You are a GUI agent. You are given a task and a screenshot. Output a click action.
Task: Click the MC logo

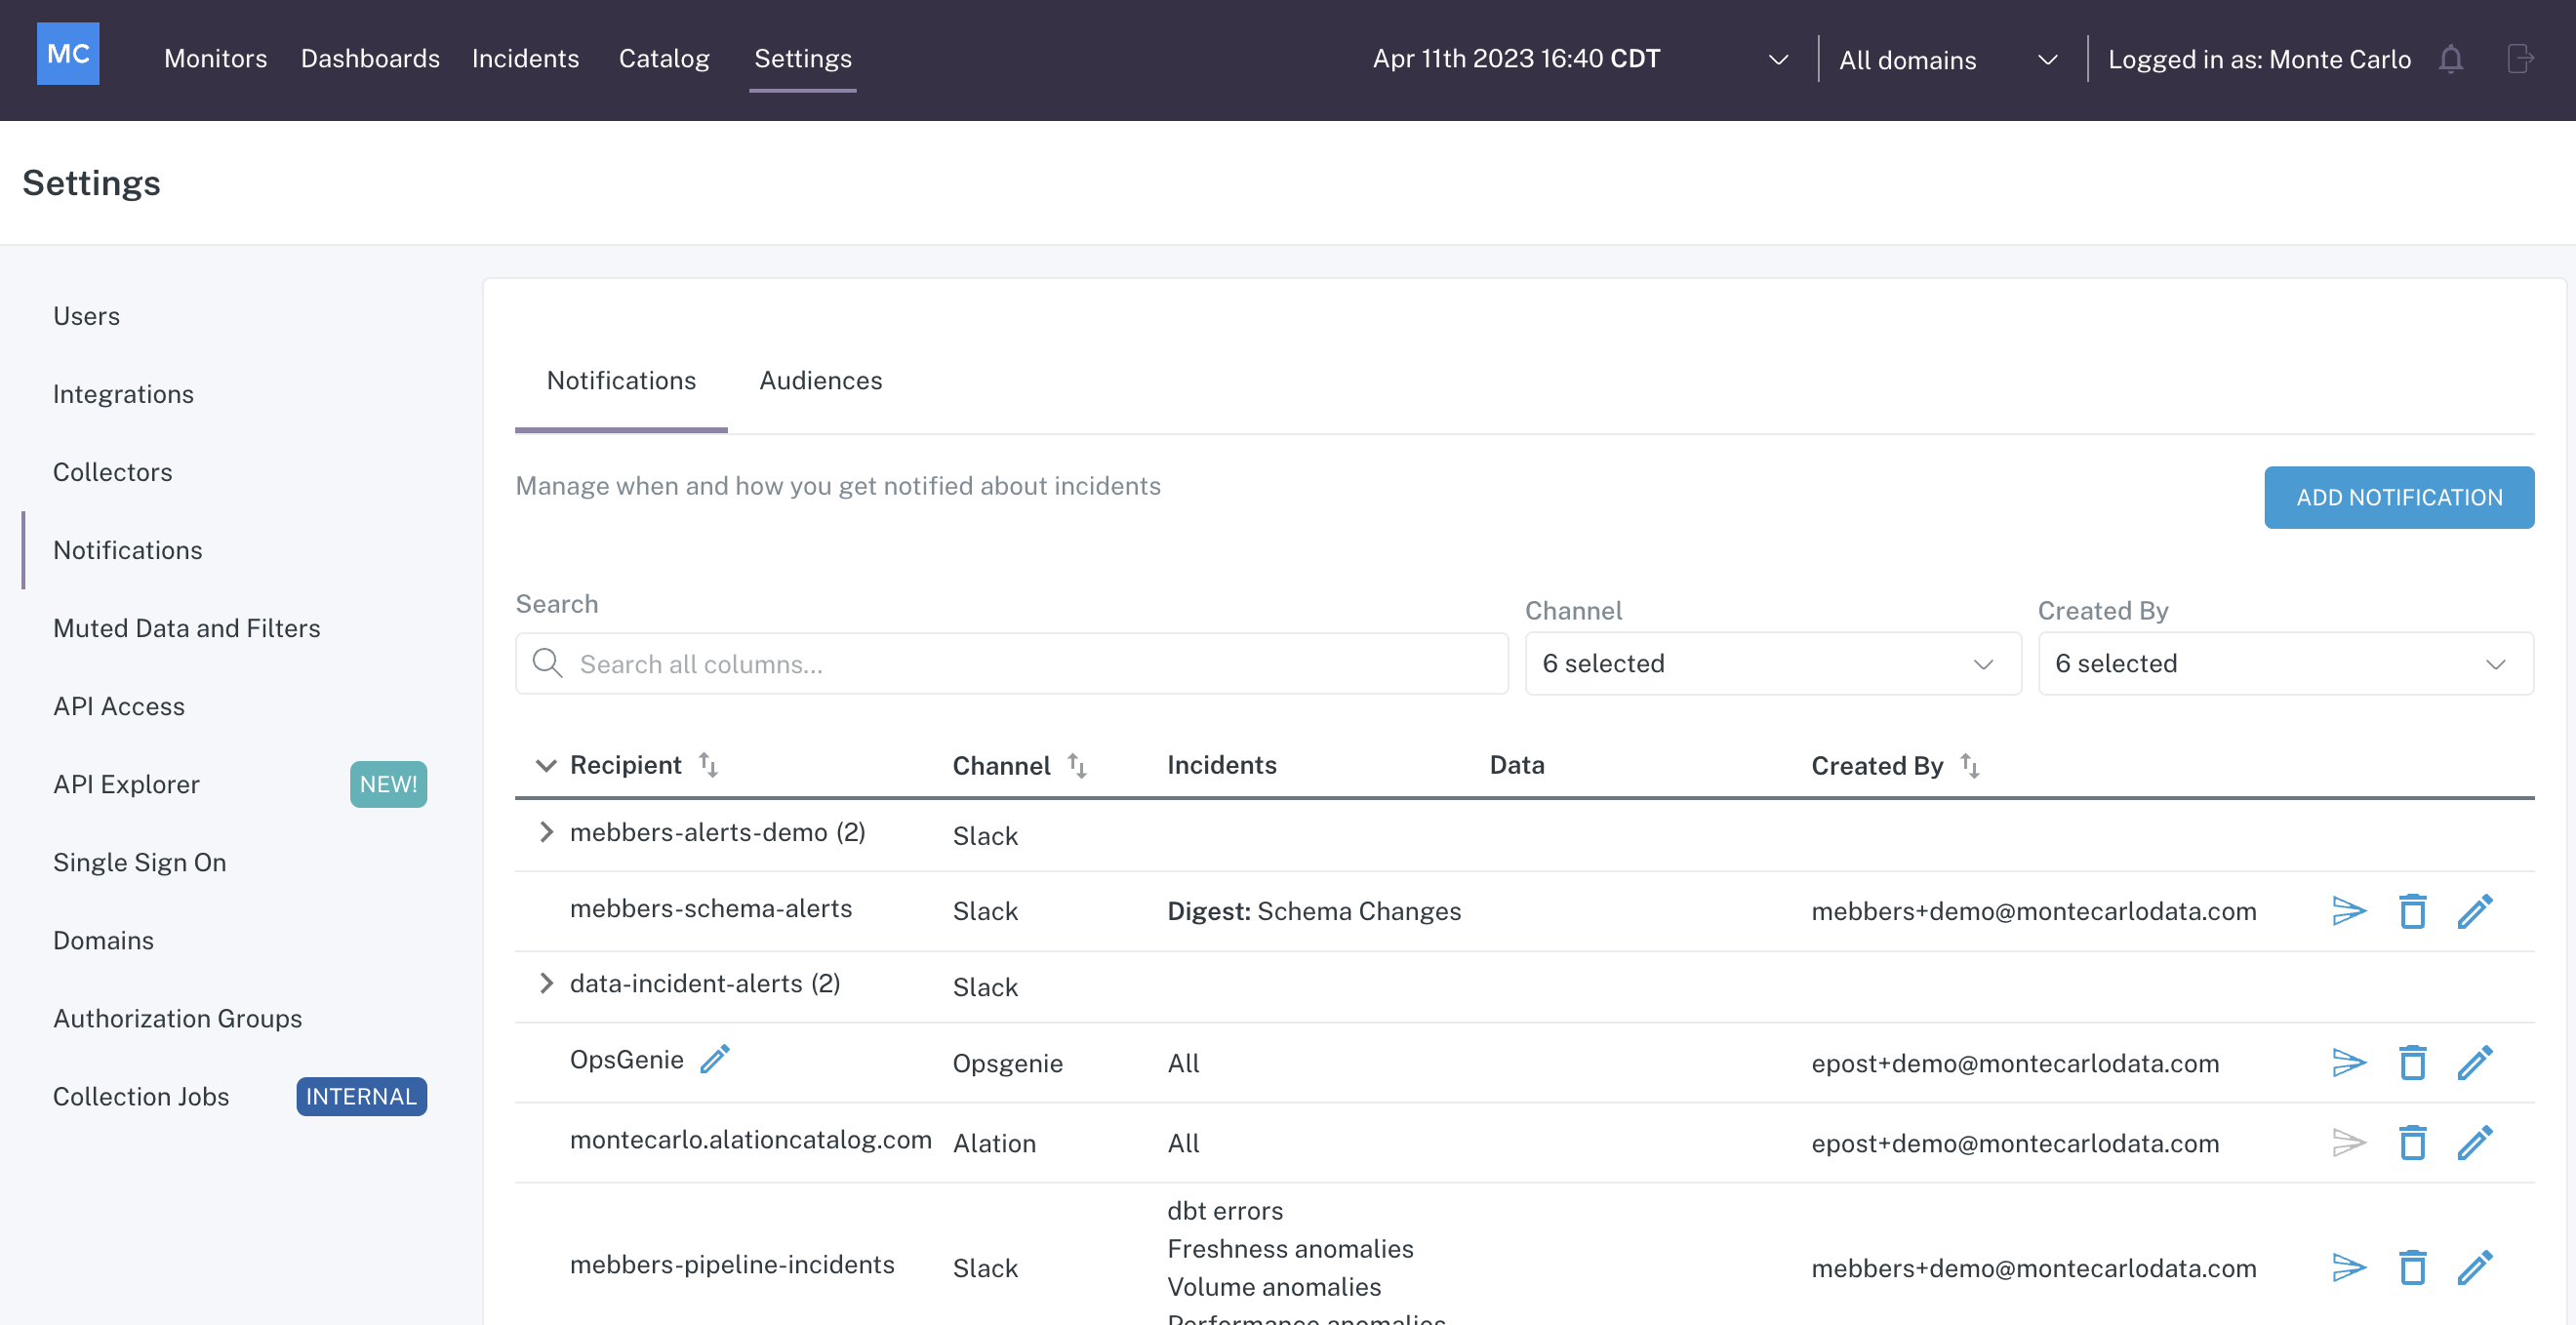[68, 54]
